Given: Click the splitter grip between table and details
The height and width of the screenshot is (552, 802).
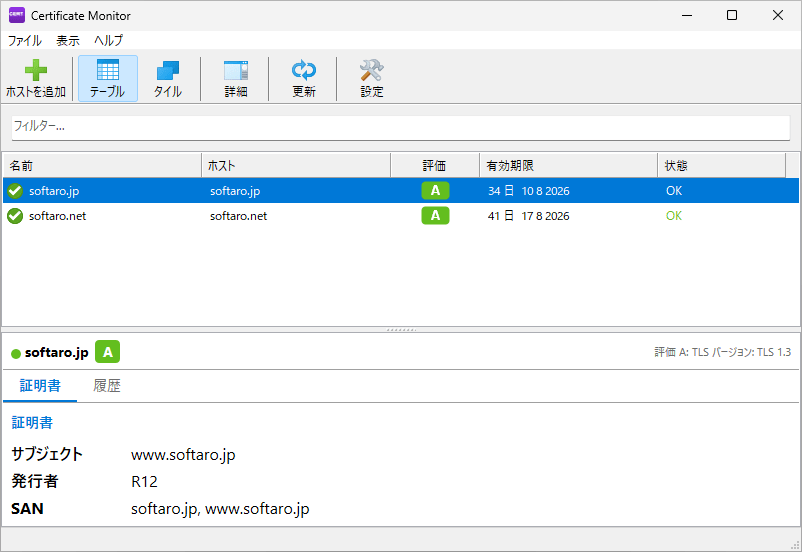Looking at the screenshot, I should [401, 330].
